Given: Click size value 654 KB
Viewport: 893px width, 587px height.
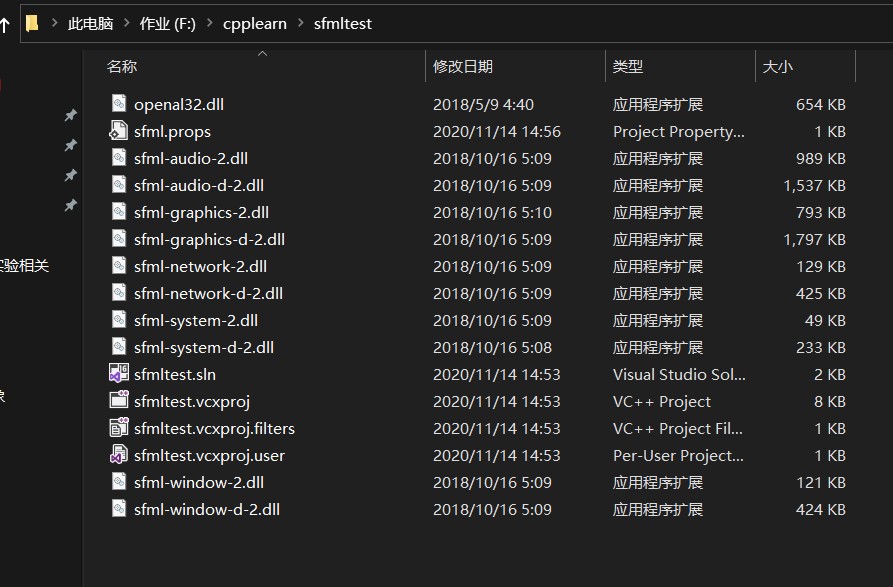Looking at the screenshot, I should point(821,105).
